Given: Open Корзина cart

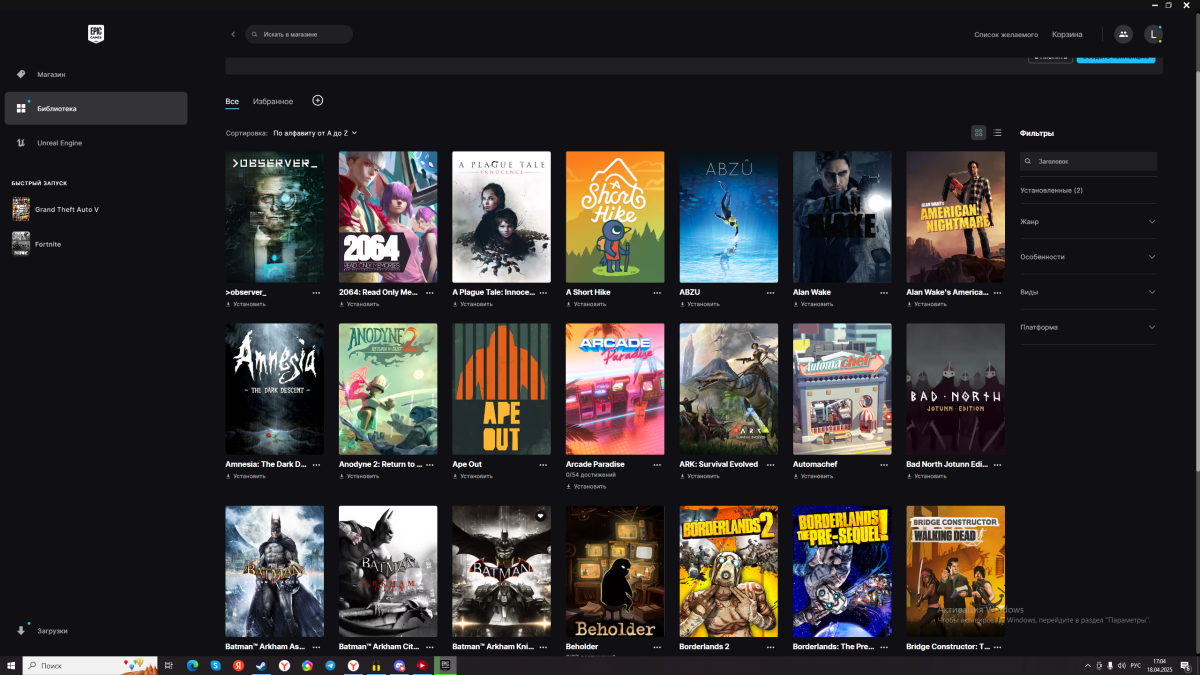Looking at the screenshot, I should pos(1067,34).
